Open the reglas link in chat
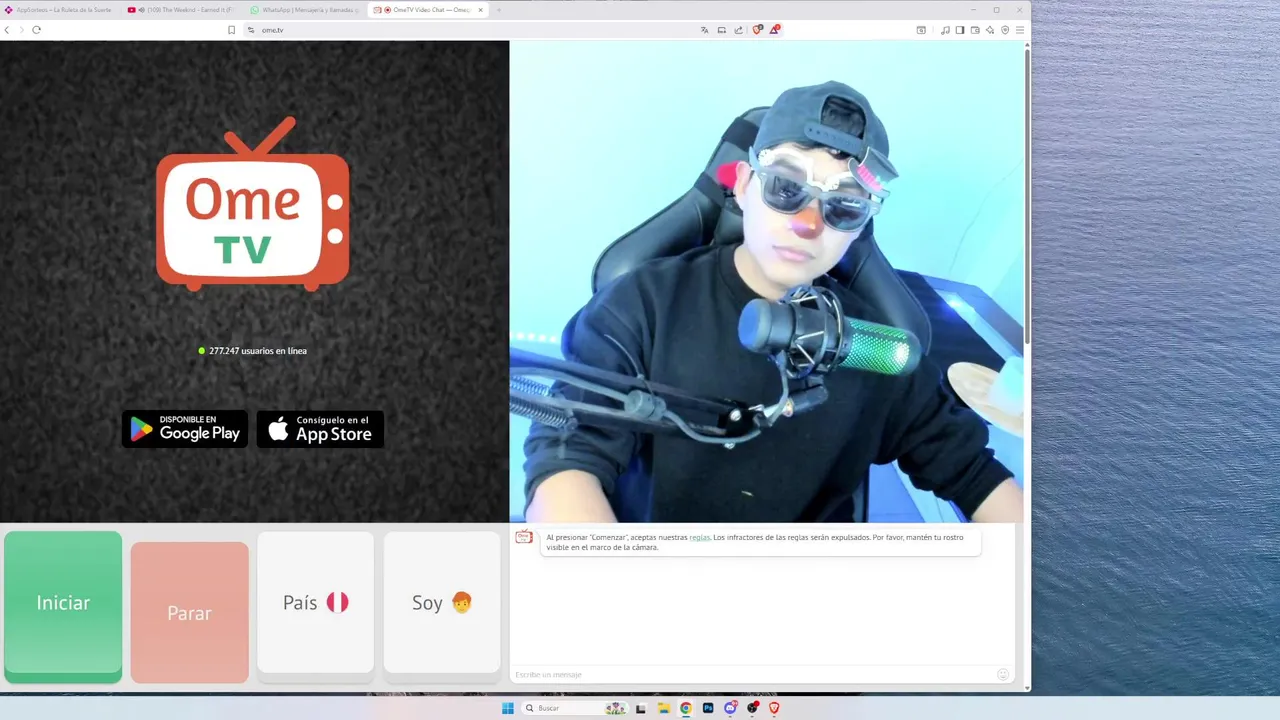 [x=699, y=537]
